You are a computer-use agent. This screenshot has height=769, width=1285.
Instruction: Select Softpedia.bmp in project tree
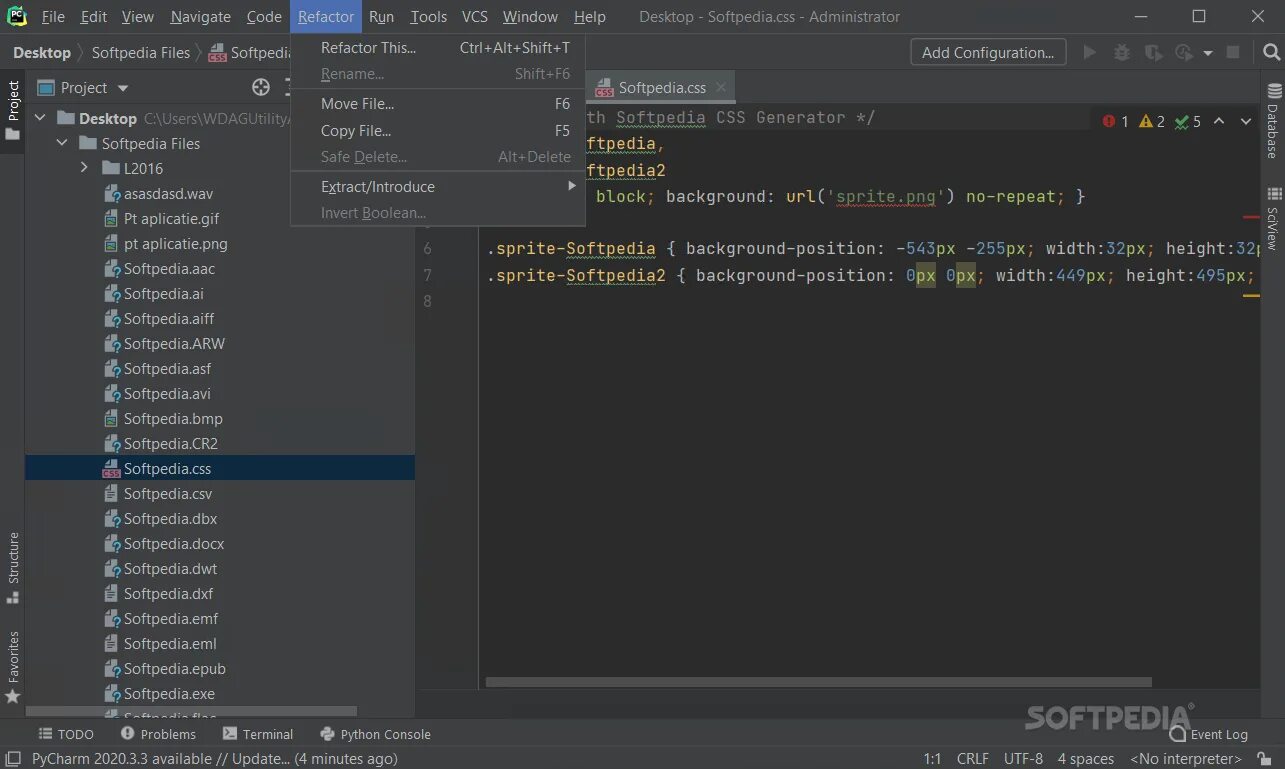point(220,419)
